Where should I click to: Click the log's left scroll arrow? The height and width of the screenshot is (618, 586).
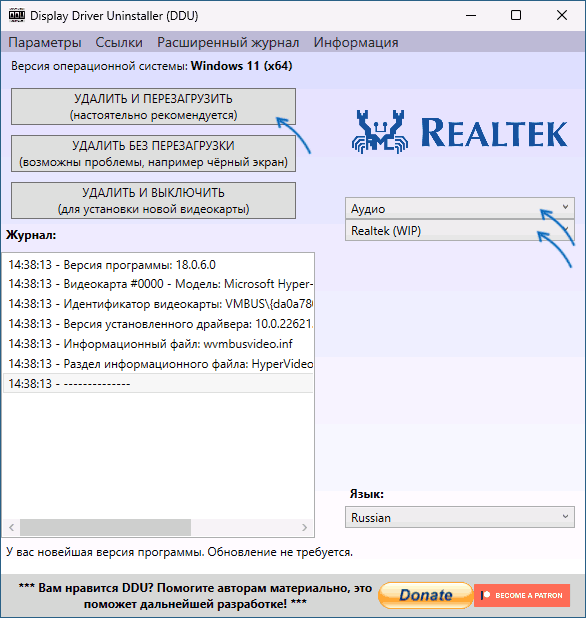pos(11,527)
